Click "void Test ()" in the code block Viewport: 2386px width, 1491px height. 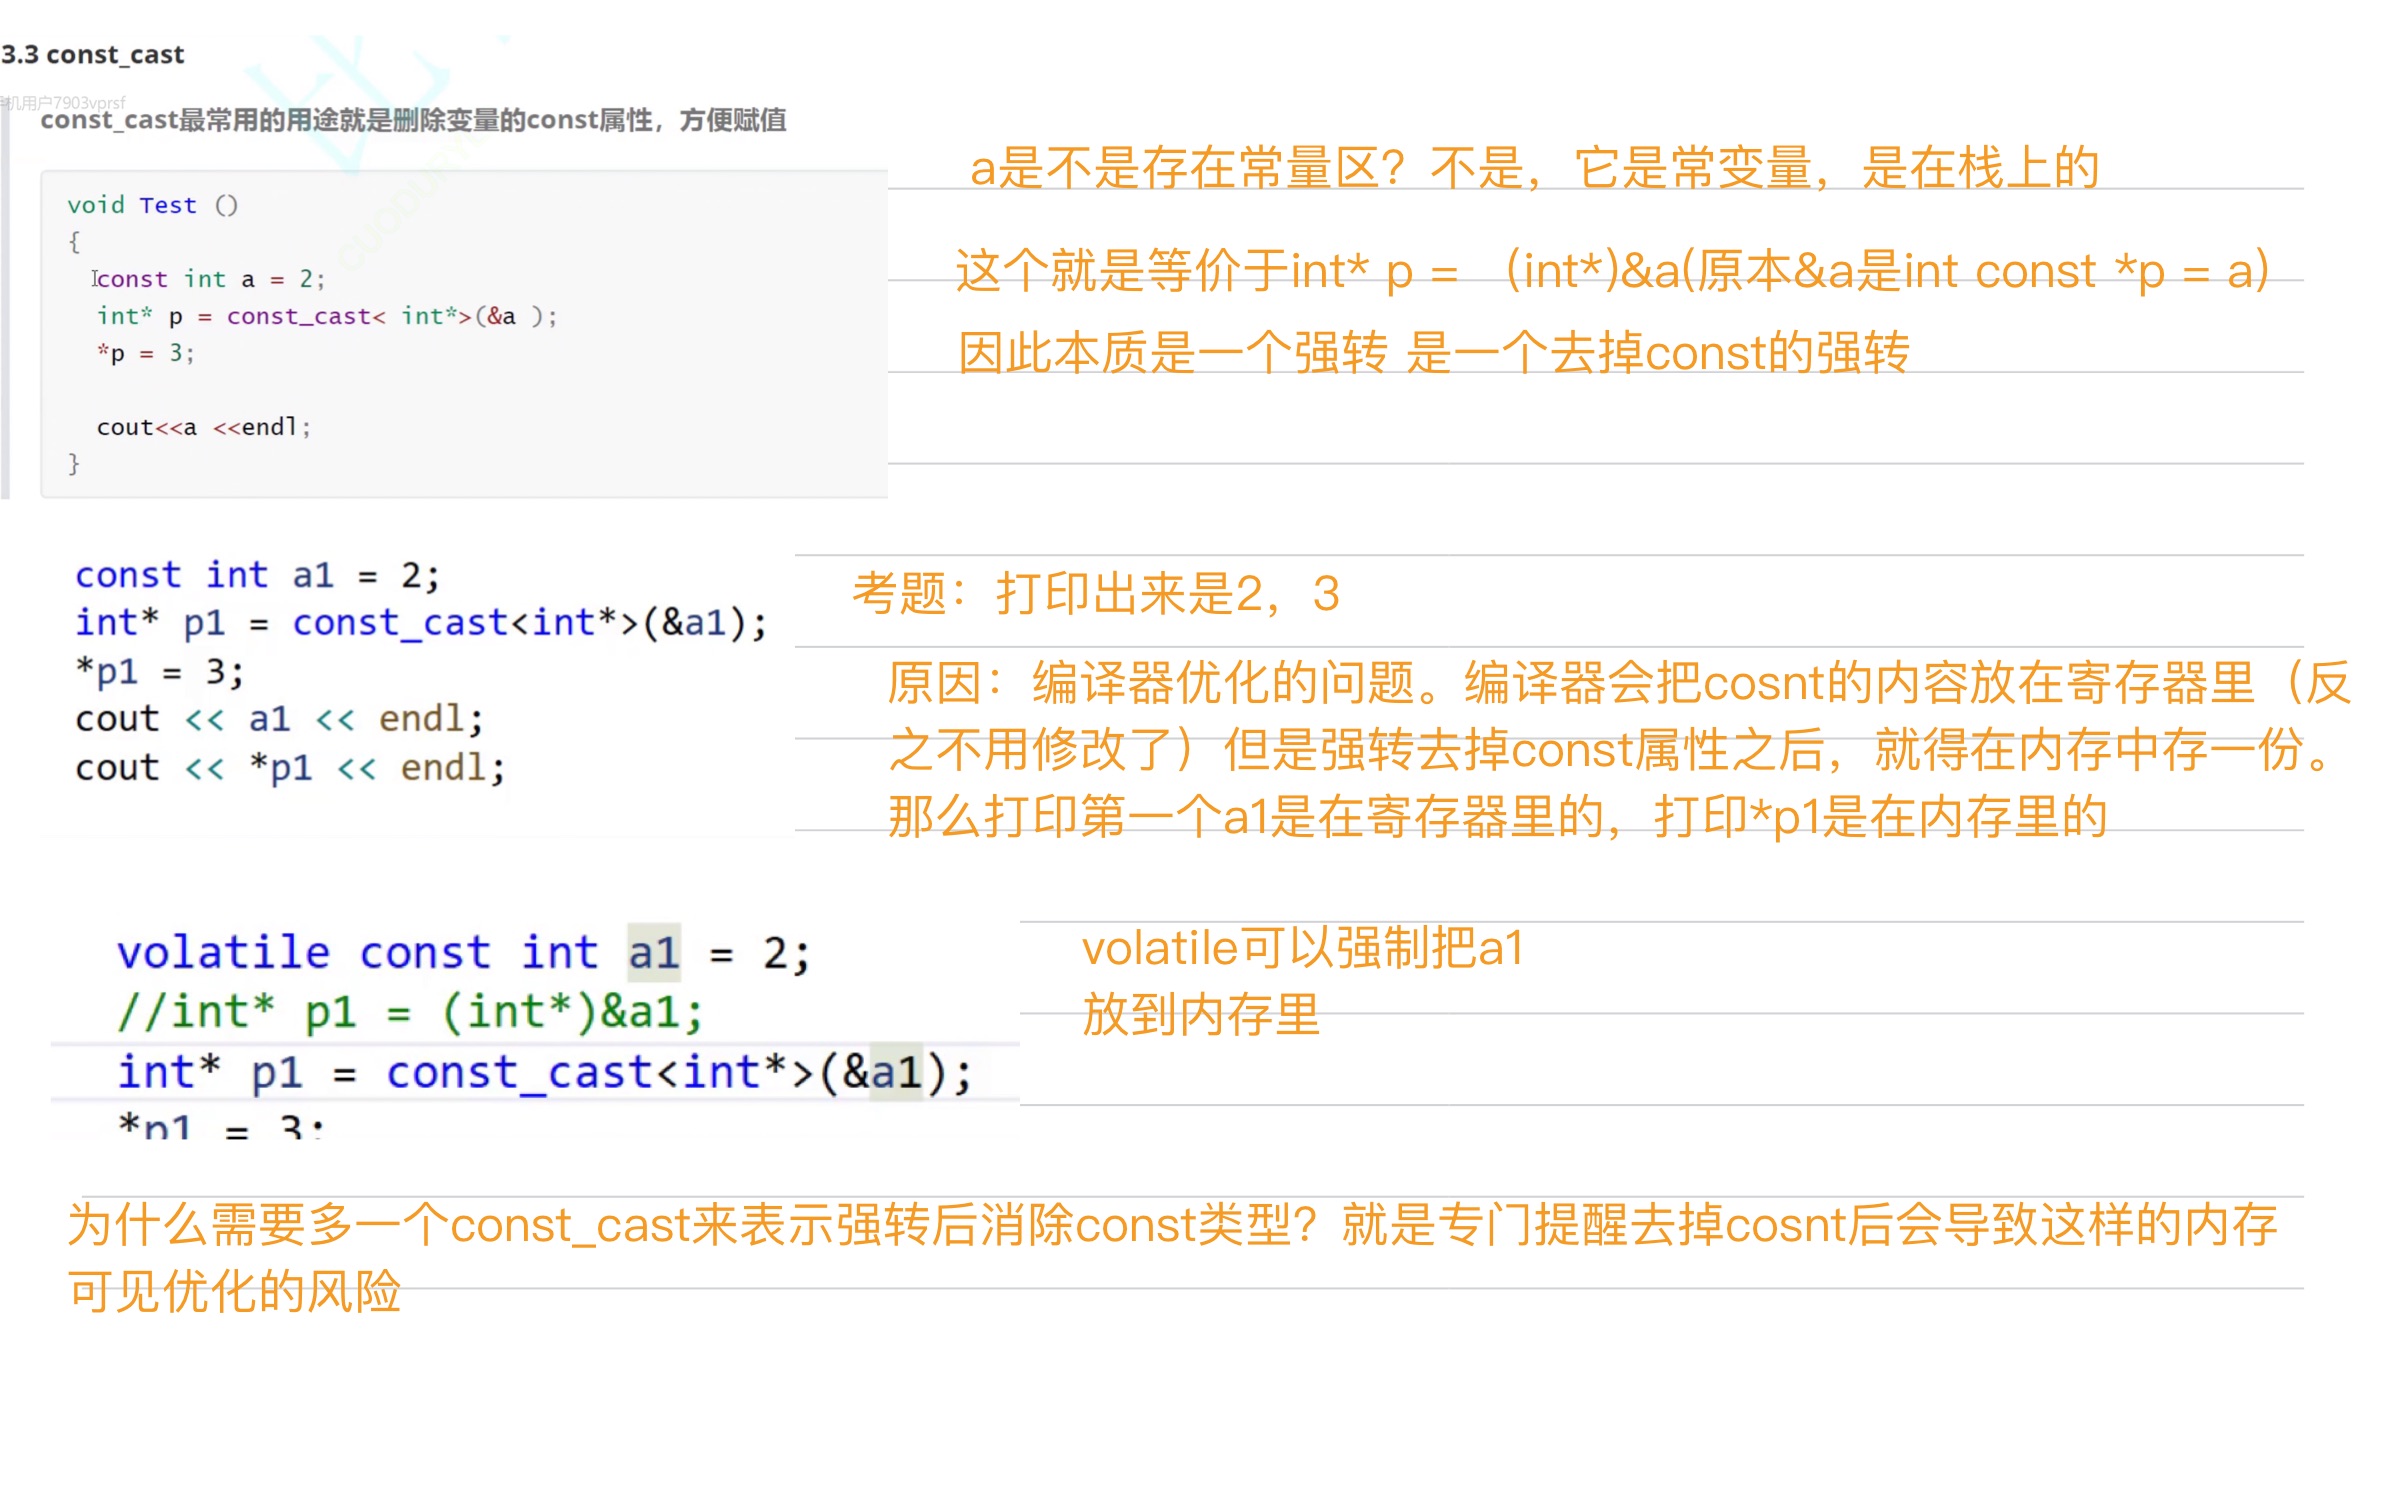[x=152, y=205]
